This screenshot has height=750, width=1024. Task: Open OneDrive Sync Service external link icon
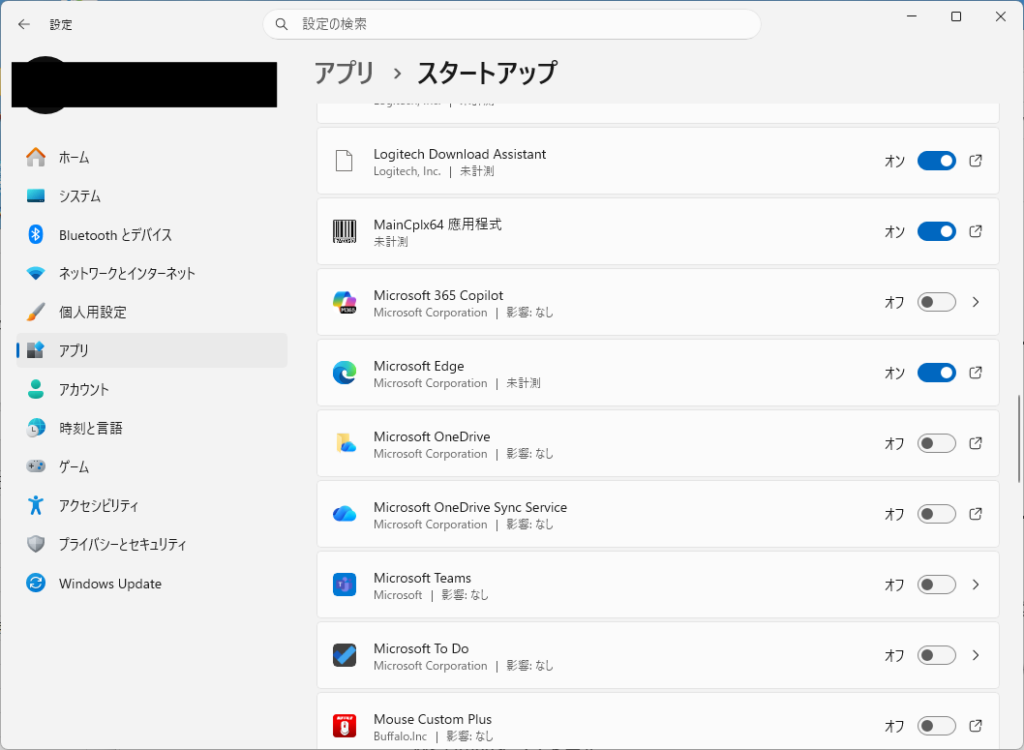point(975,514)
